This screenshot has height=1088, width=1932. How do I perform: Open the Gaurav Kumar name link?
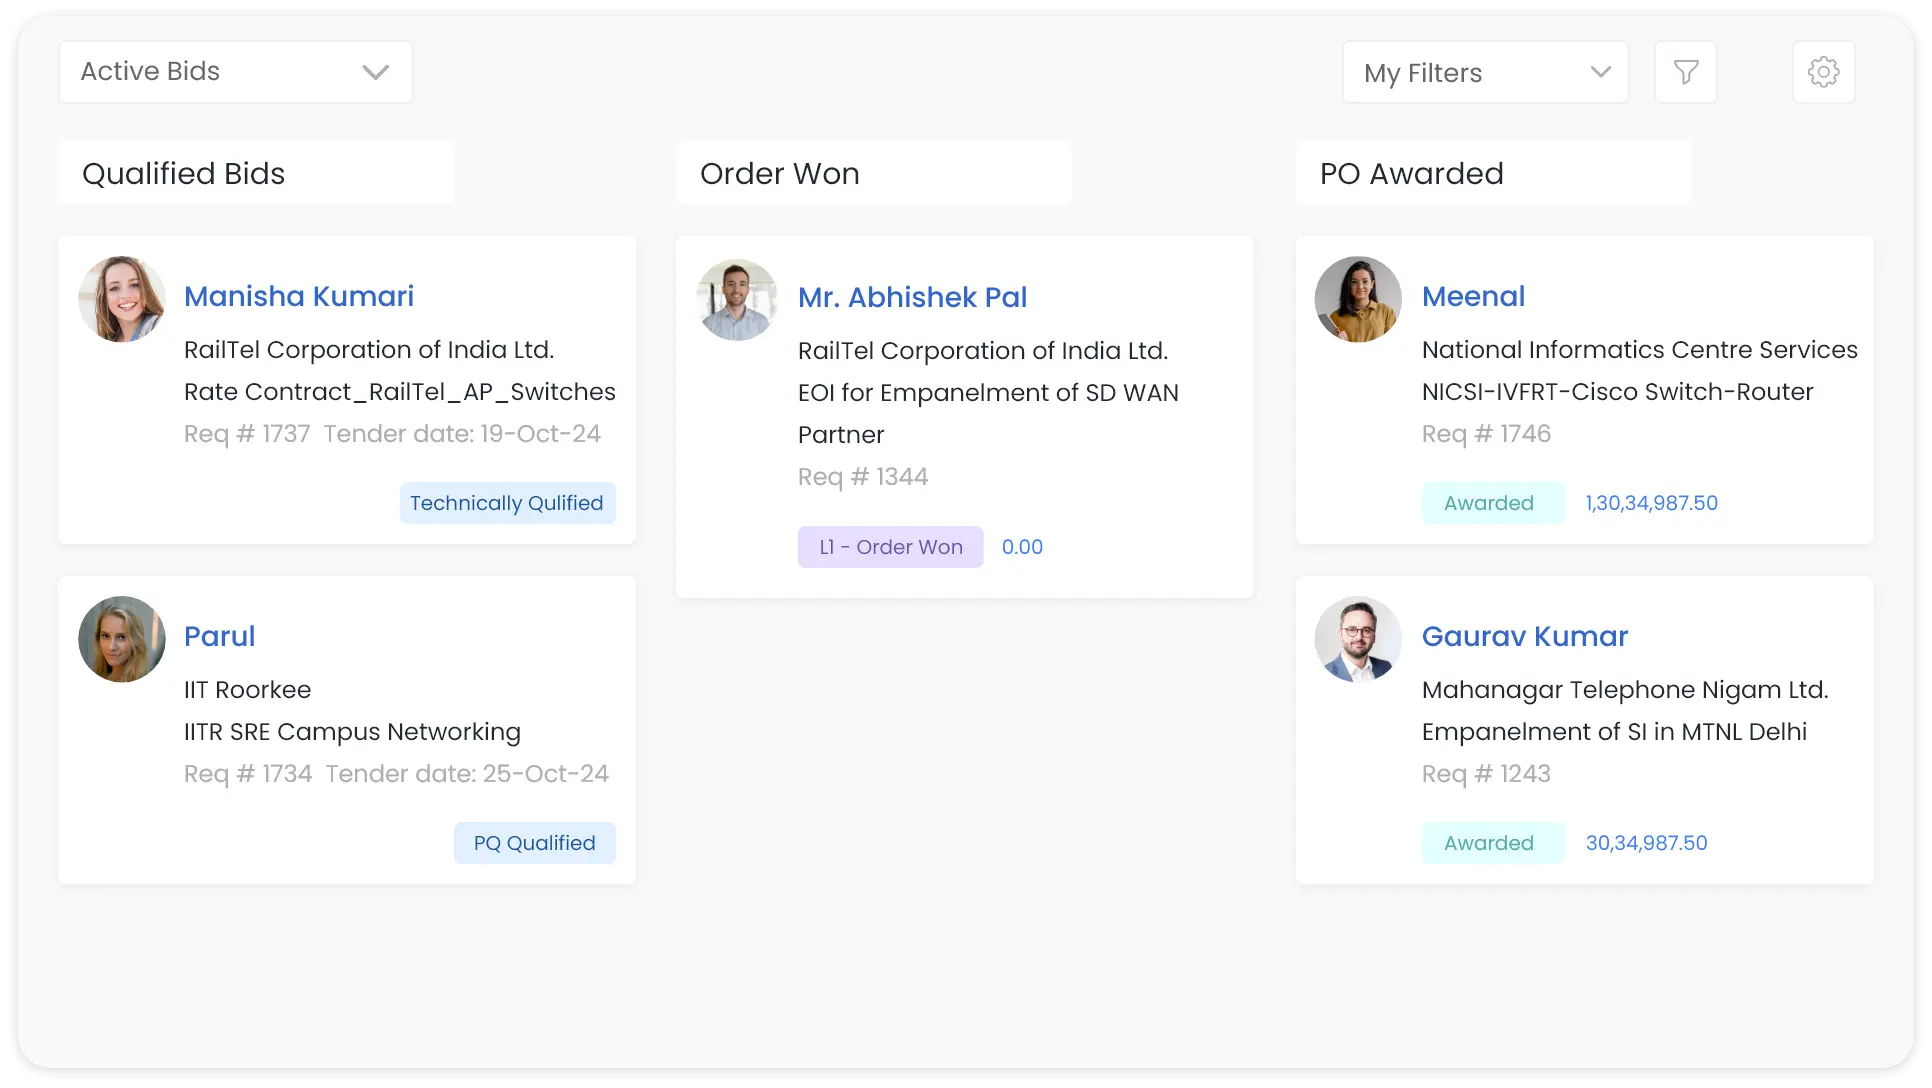[1525, 636]
